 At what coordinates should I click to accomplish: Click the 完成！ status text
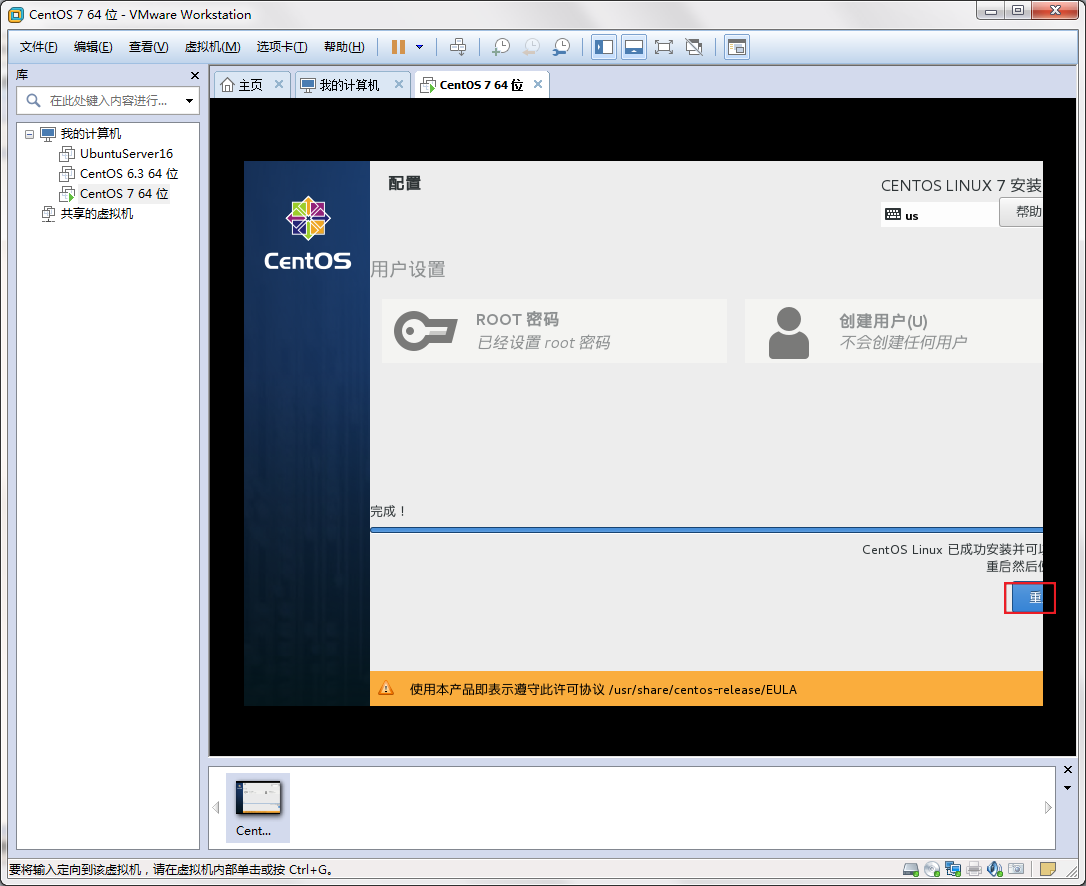tap(388, 511)
